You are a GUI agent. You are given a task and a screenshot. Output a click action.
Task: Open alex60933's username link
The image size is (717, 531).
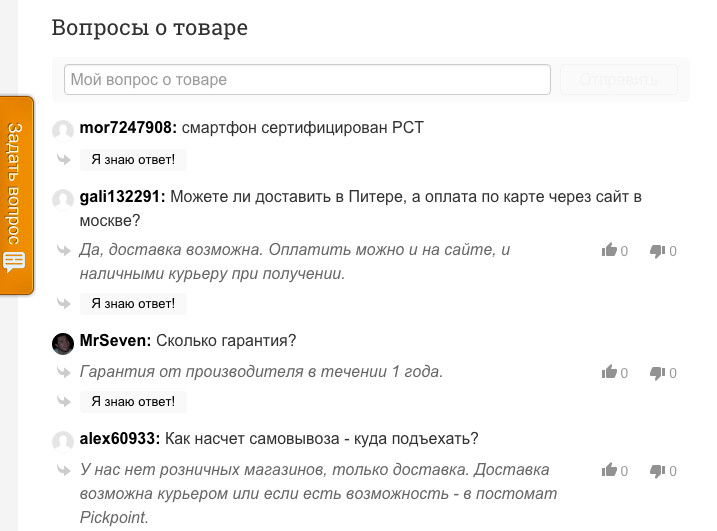[x=119, y=439]
